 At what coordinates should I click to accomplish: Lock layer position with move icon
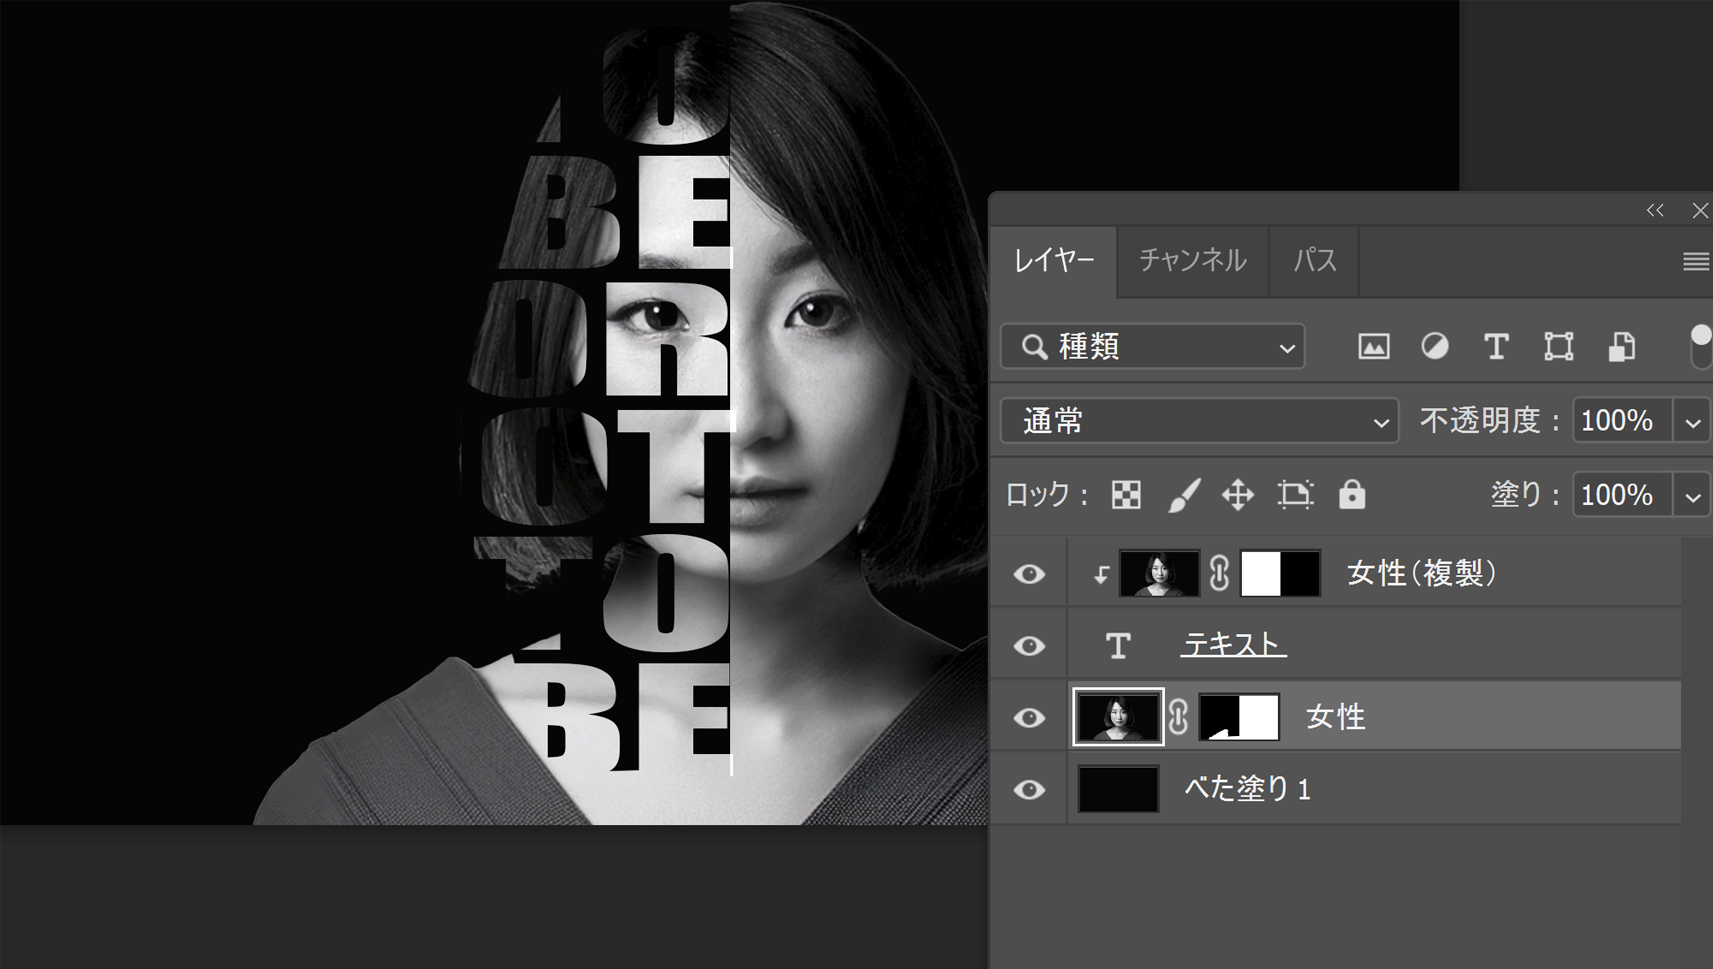coord(1238,495)
